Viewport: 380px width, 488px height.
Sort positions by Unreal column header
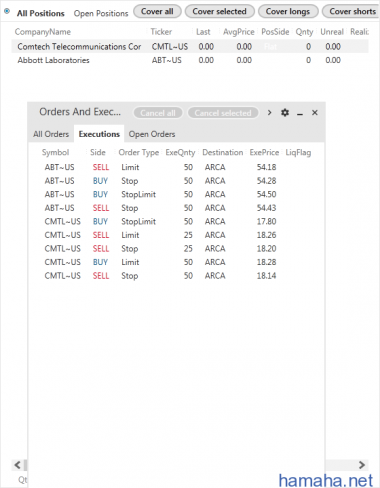click(x=332, y=32)
